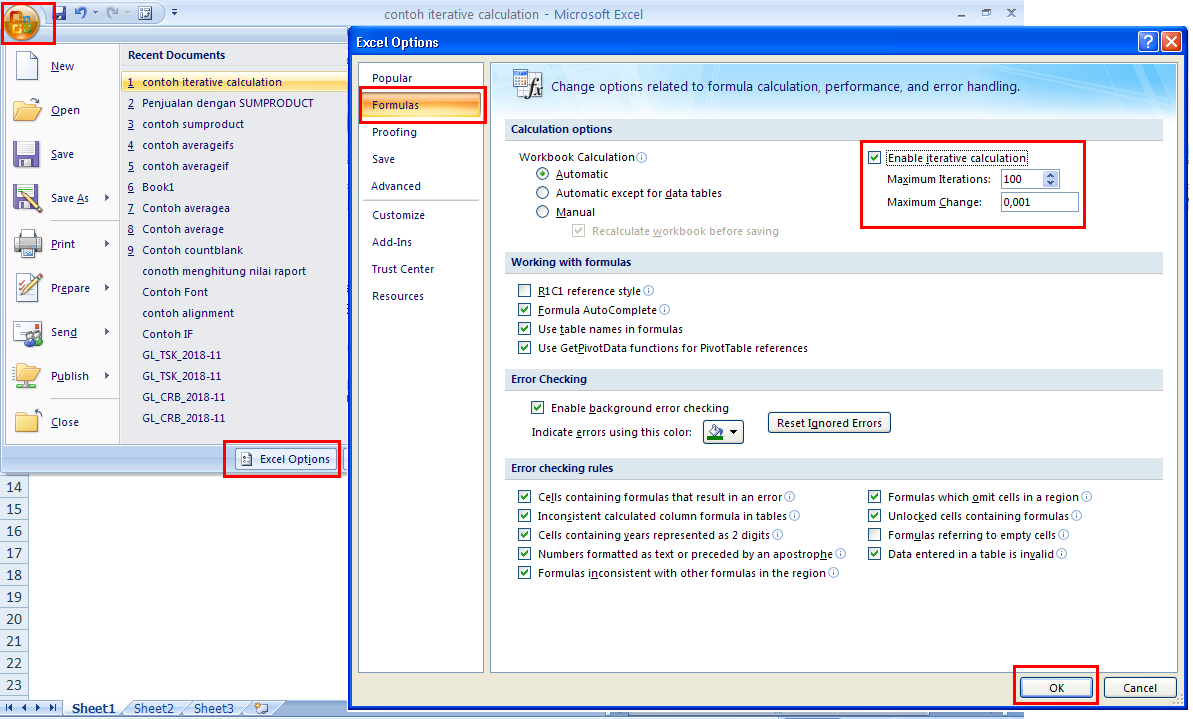The width and height of the screenshot is (1193, 719).
Task: Select Manual workbook calculation radio button
Action: click(x=542, y=212)
